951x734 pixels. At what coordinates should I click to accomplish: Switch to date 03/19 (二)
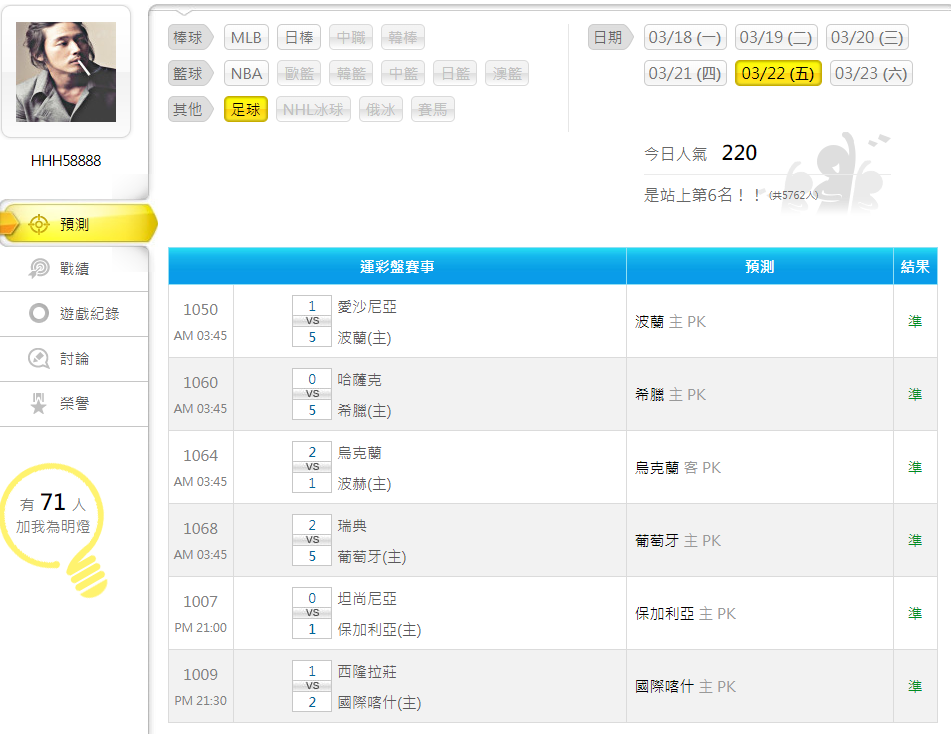[776, 38]
